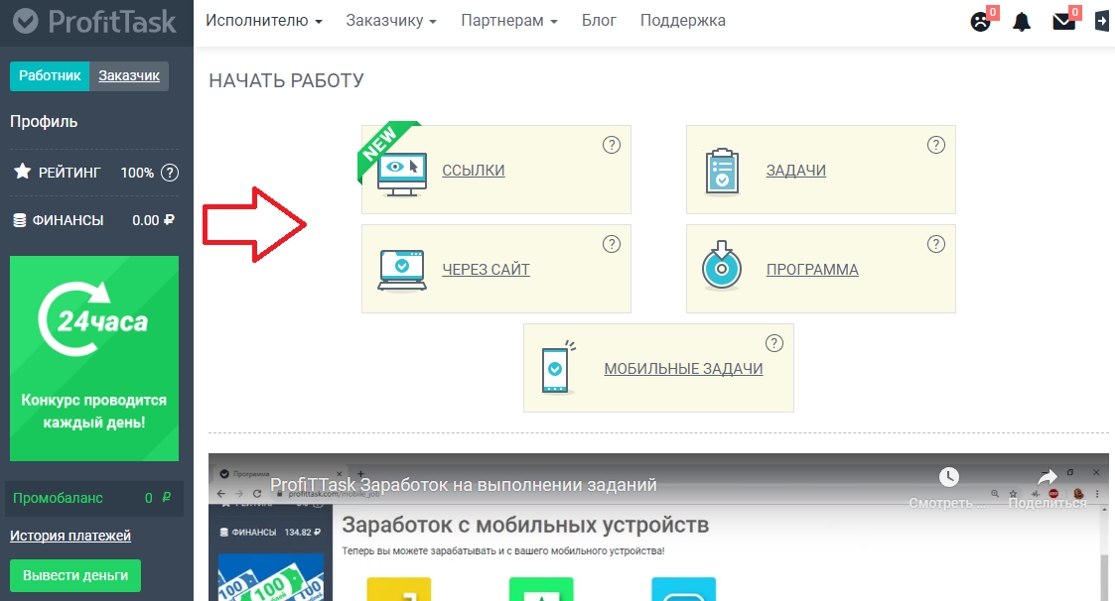Click the clipboard icon for ЗАДАЧИ

[722, 171]
